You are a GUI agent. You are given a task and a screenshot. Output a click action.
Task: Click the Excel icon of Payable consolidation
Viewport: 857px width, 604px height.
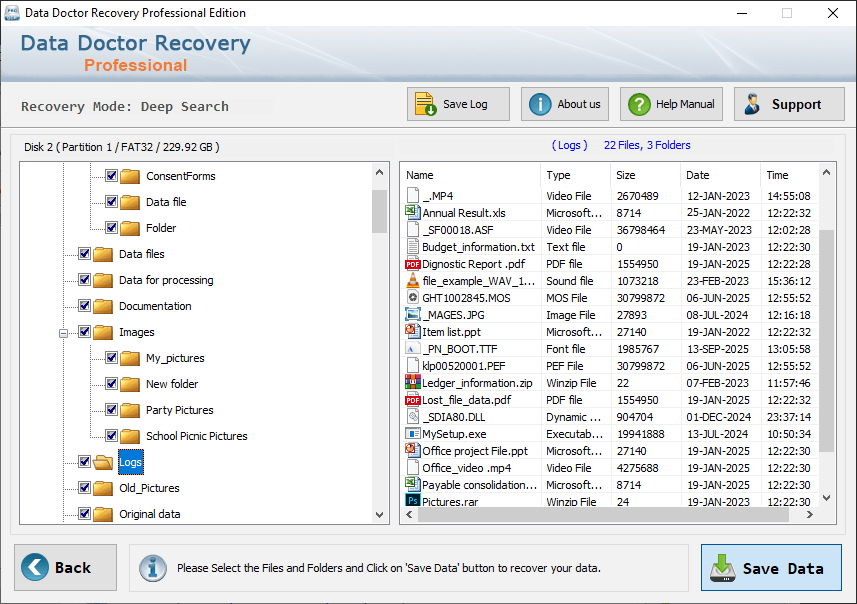tap(413, 484)
